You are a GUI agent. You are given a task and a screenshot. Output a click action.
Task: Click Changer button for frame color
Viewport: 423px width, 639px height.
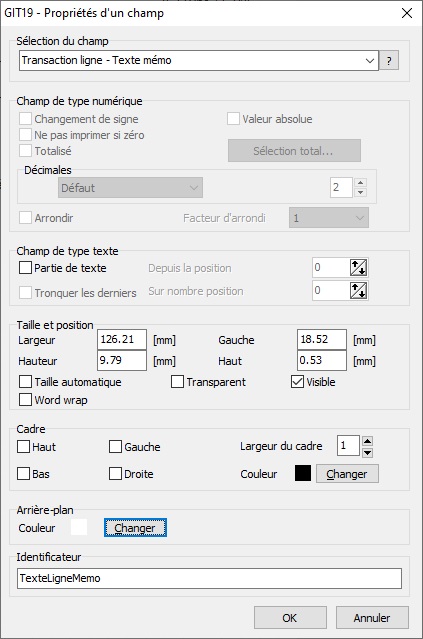tap(347, 474)
